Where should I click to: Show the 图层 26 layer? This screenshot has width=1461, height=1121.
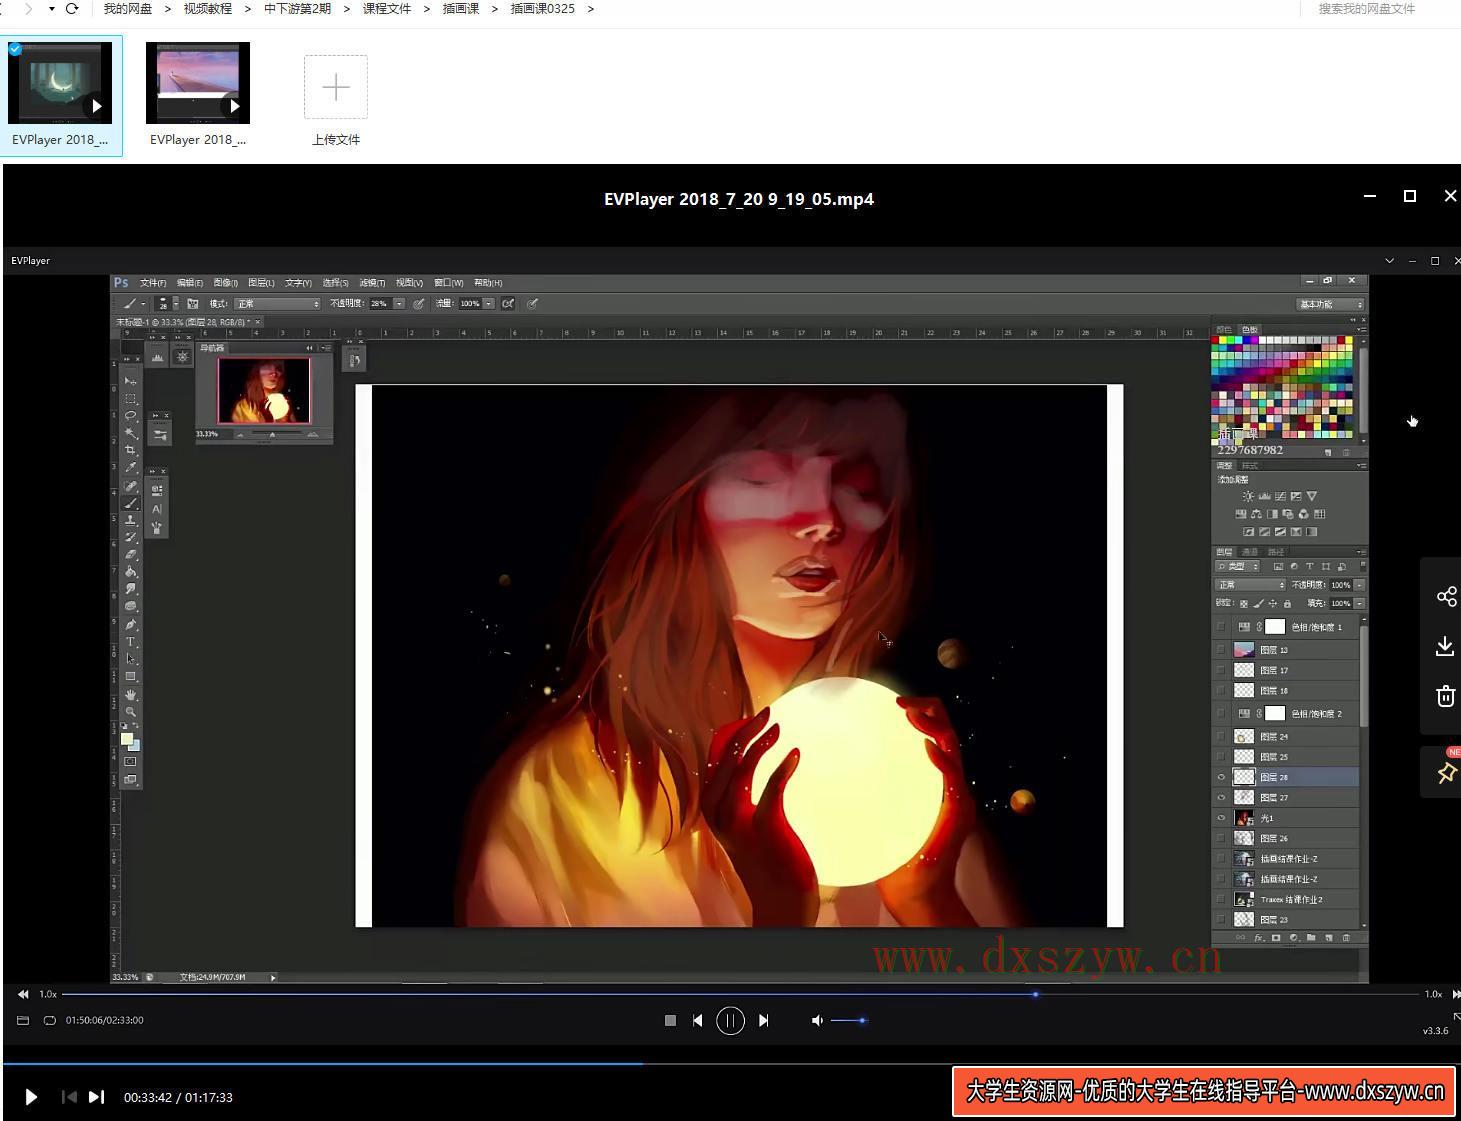pos(1221,838)
